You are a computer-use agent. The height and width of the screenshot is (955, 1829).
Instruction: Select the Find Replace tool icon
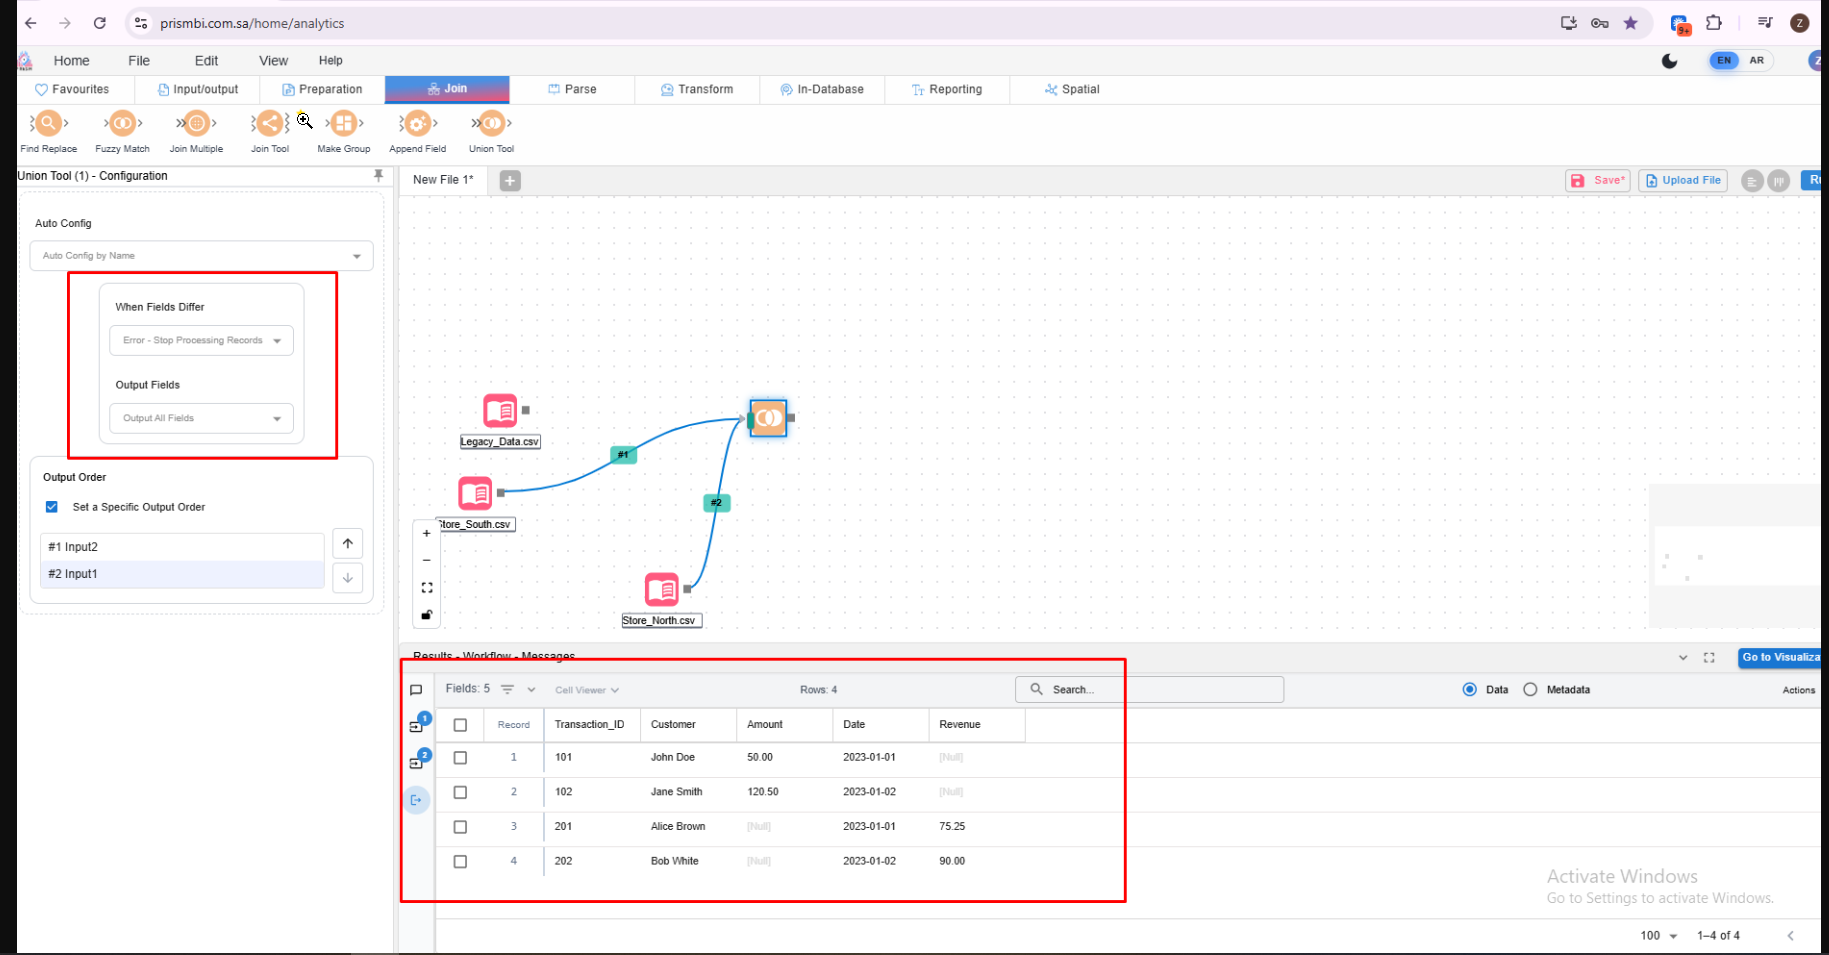tap(48, 124)
